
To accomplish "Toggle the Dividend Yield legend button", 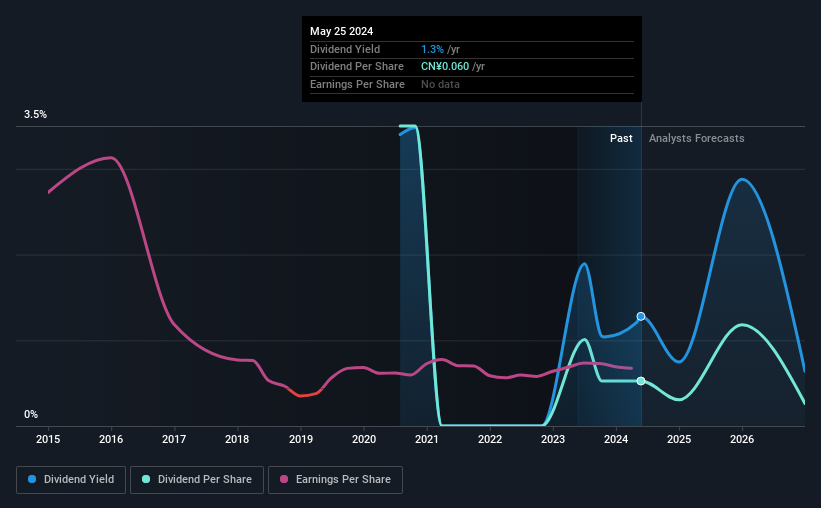I will pyautogui.click(x=71, y=480).
